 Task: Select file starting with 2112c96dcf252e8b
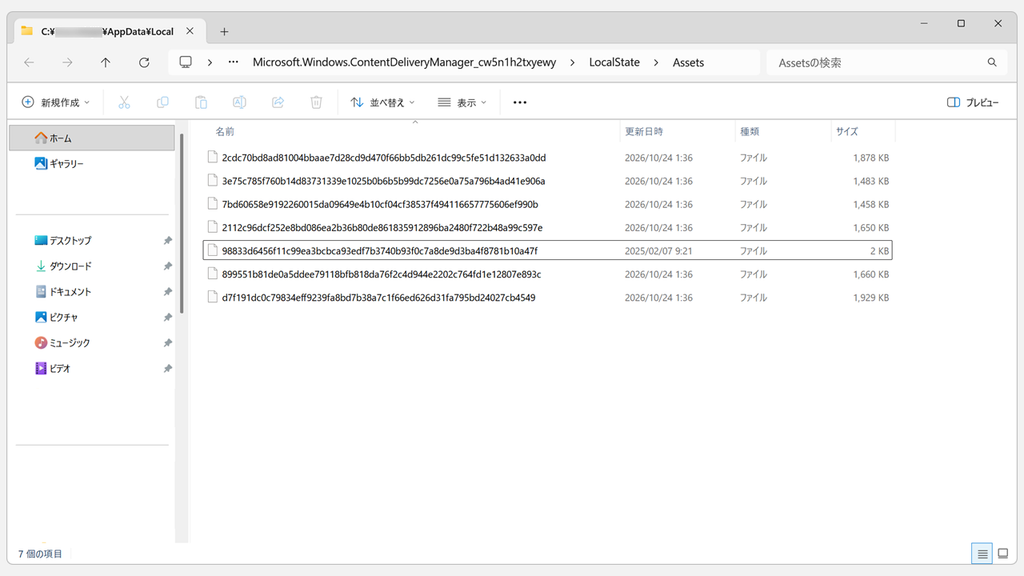click(x=547, y=227)
